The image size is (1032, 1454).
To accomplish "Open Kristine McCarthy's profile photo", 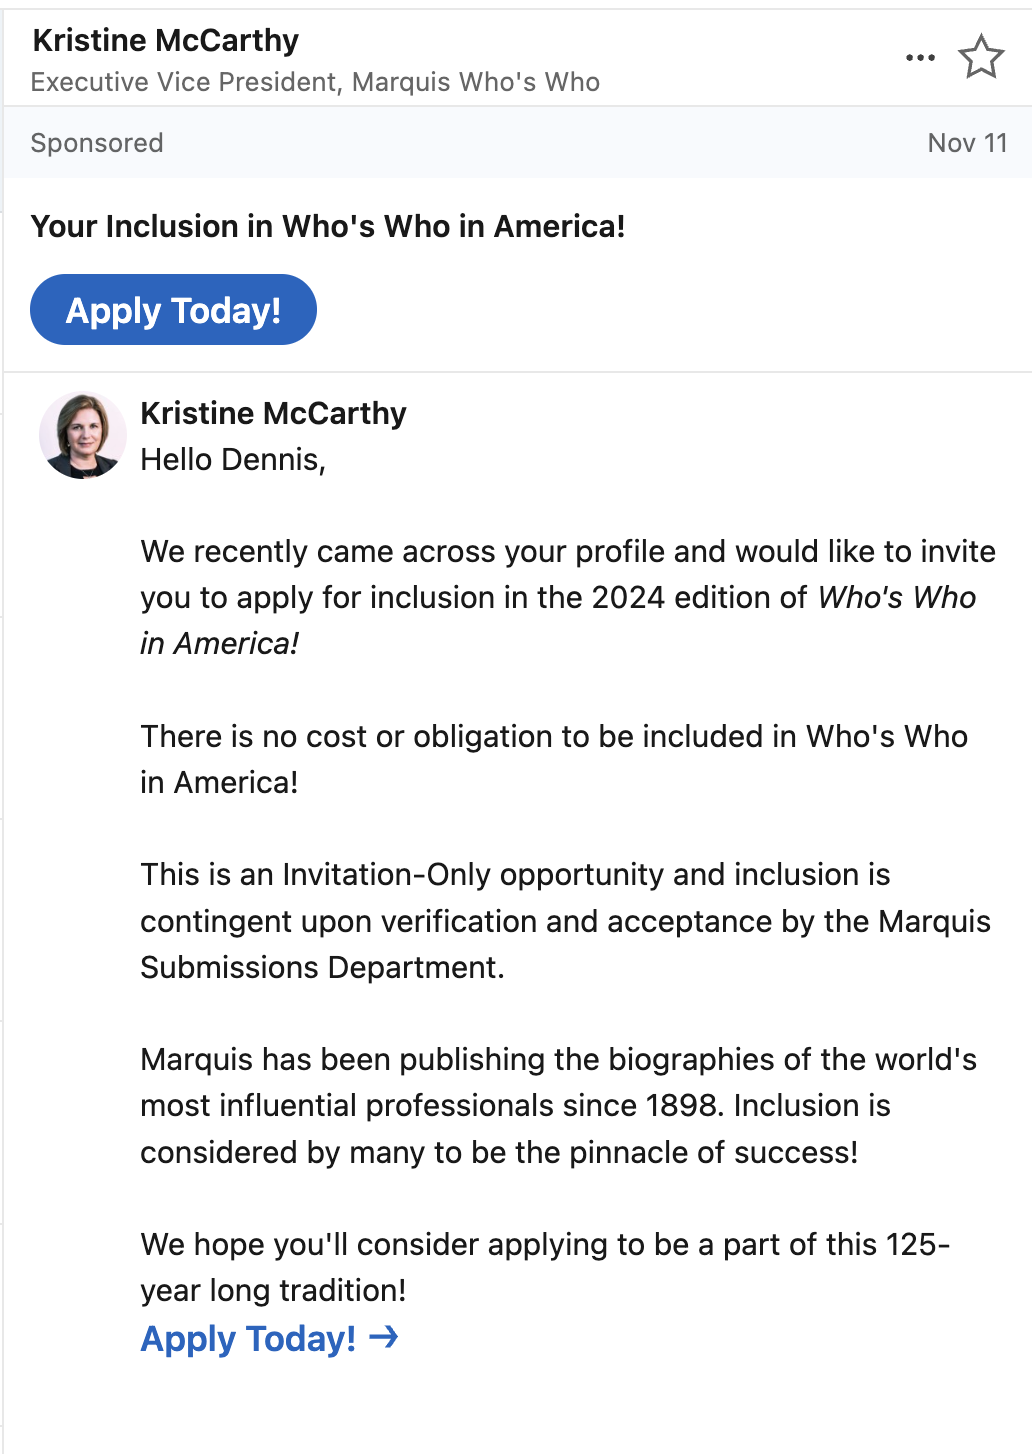I will click(83, 435).
